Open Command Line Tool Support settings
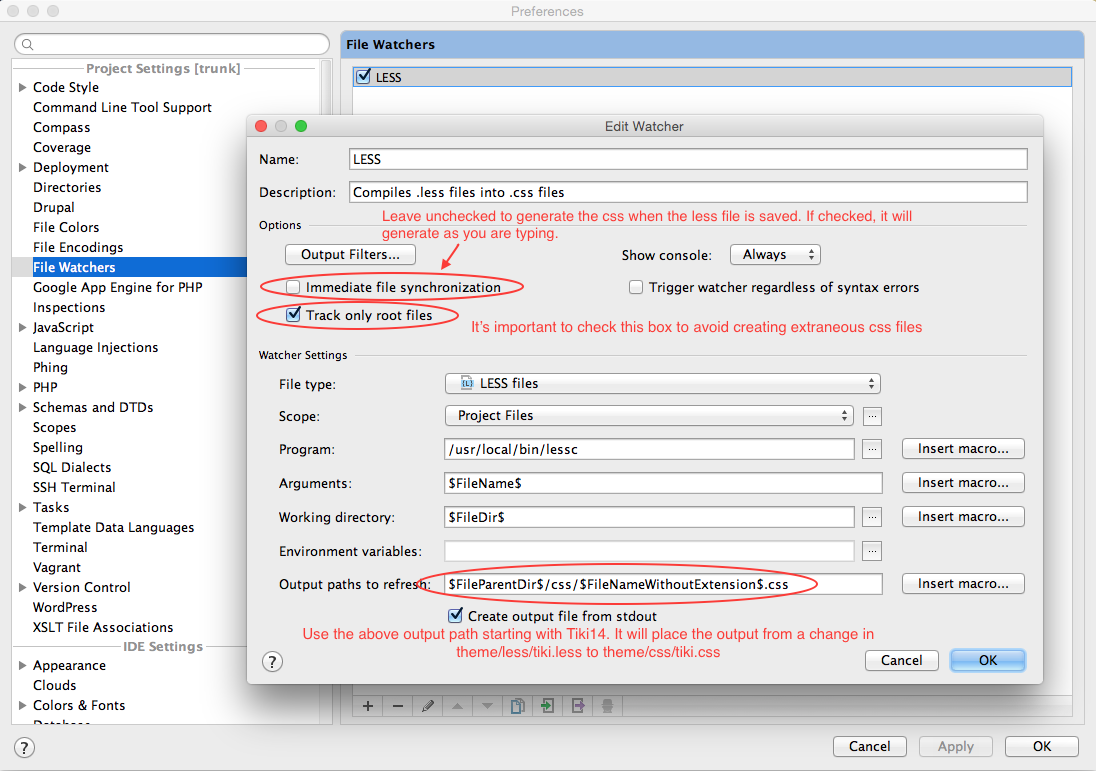The width and height of the screenshot is (1096, 771). tap(122, 107)
